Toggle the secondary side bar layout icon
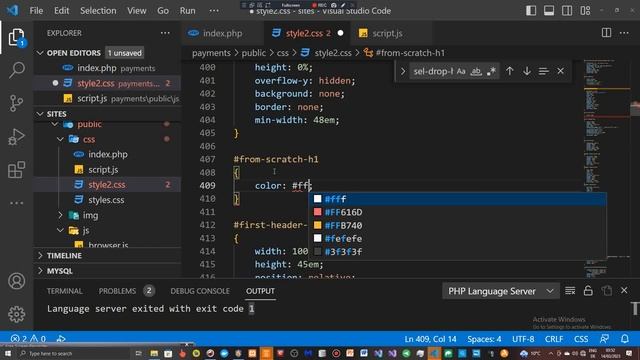 (567, 11)
